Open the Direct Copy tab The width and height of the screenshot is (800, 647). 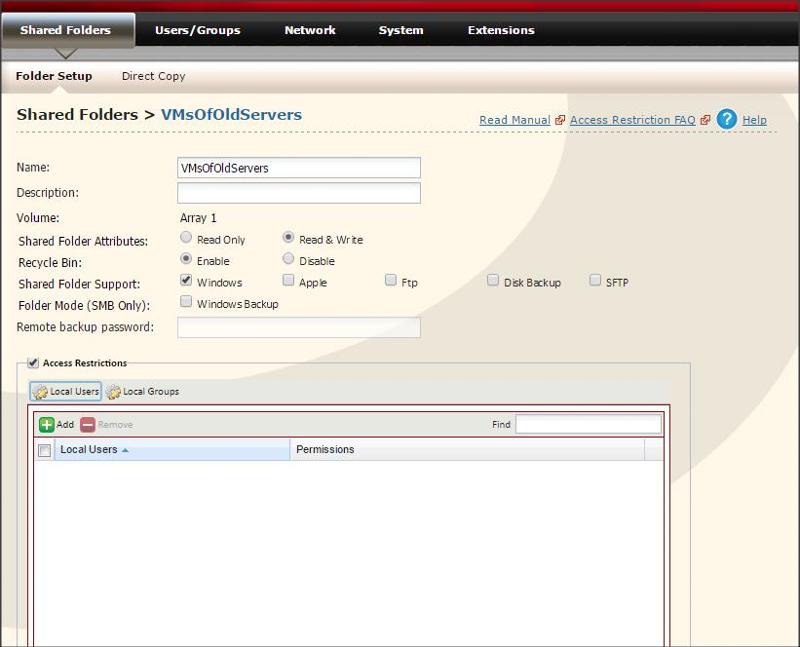[153, 76]
